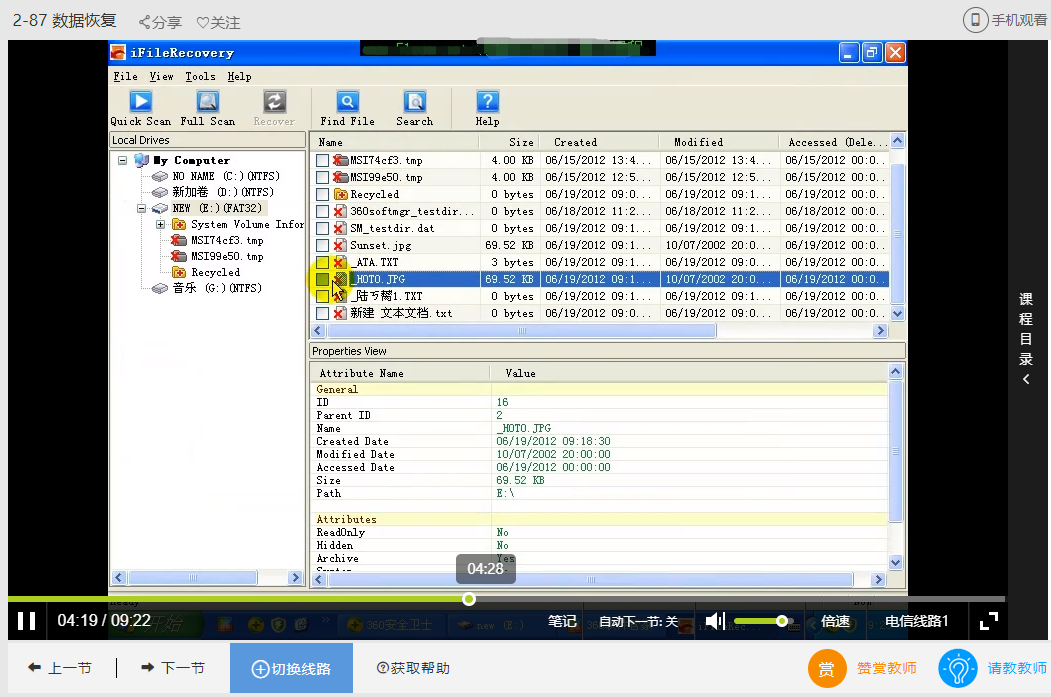1051x697 pixels.
Task: Open 获取帮助 help link
Action: [x=414, y=668]
